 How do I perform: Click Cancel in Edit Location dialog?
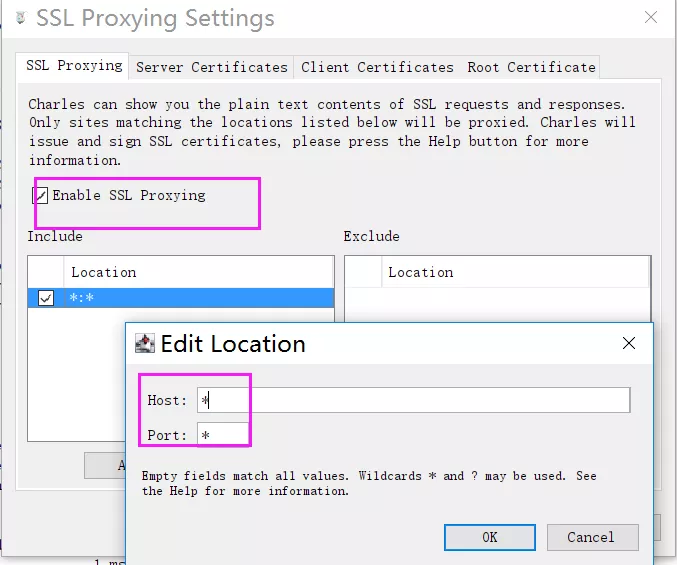(592, 537)
